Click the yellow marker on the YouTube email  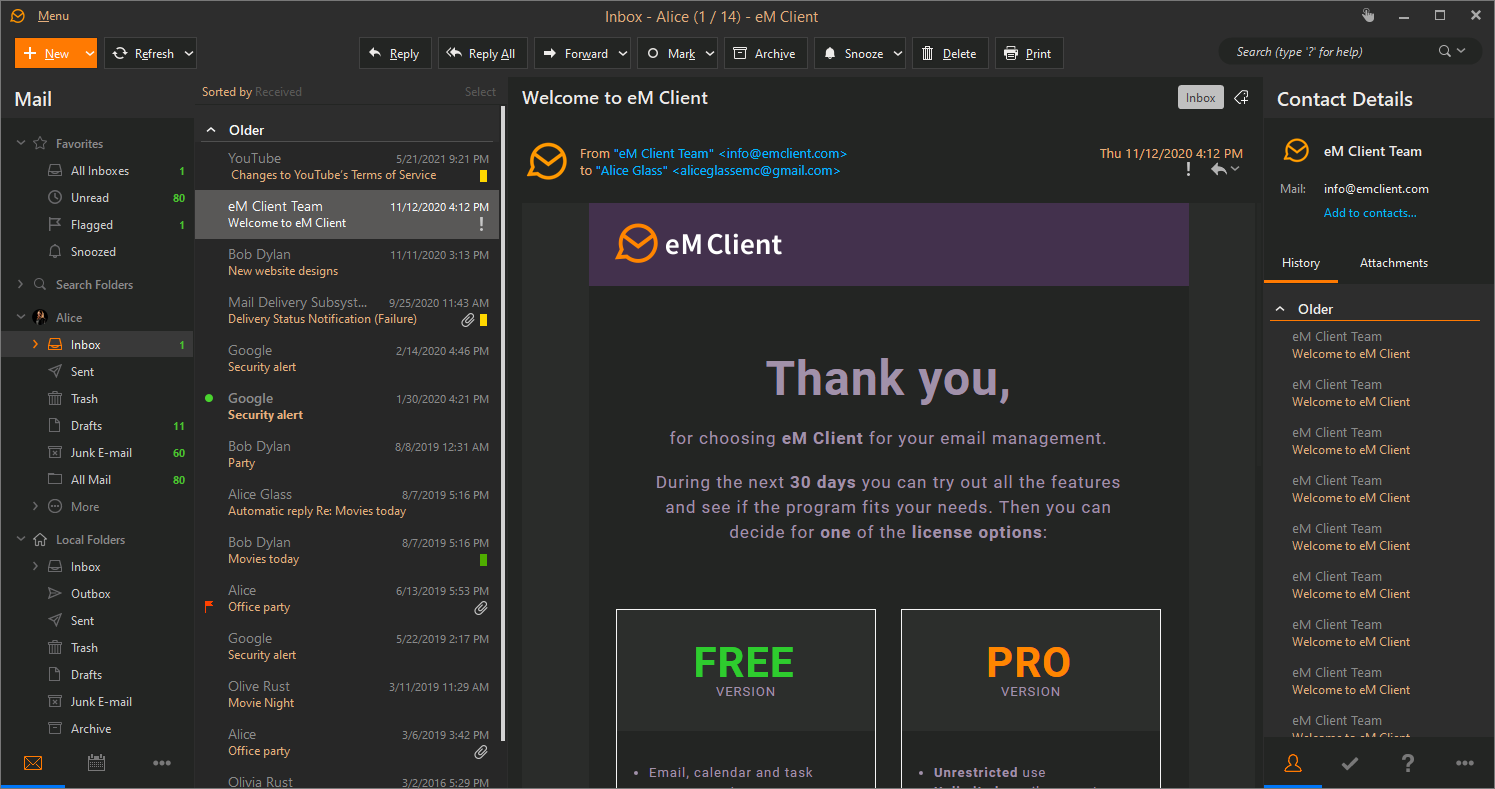point(482,174)
